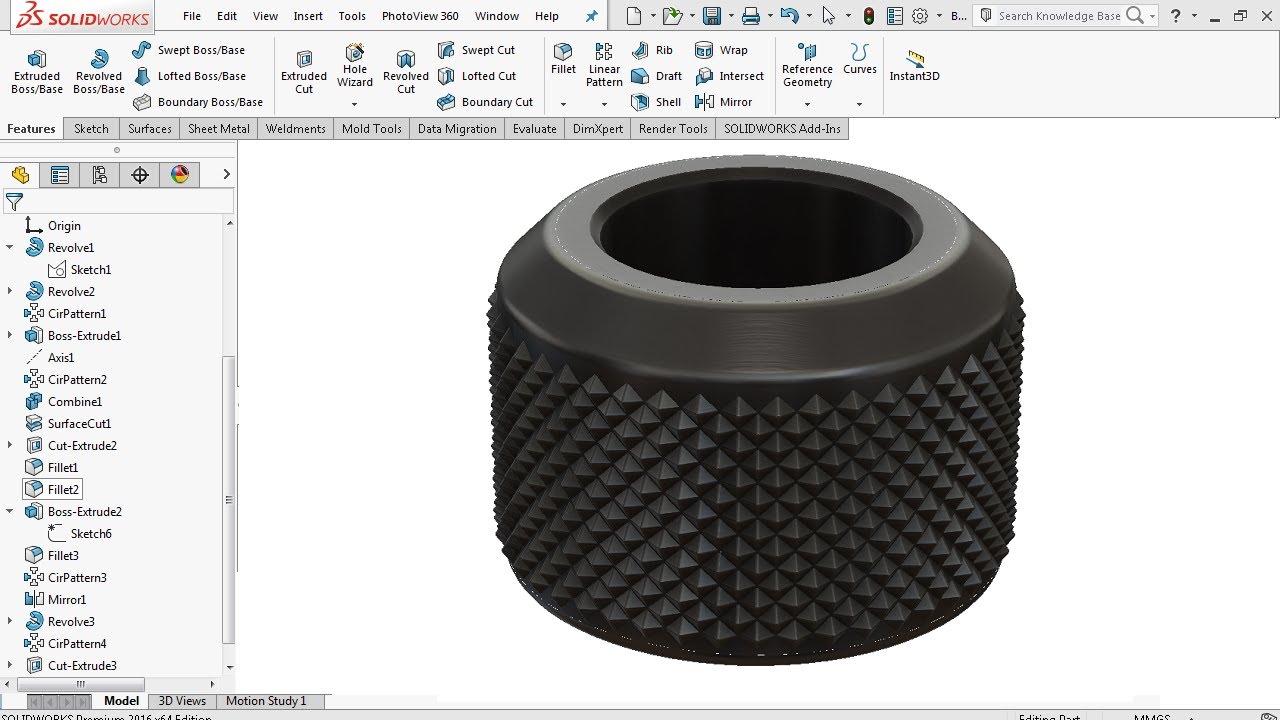Open the ConfigurationManager tab
The image size is (1280, 720).
pyautogui.click(x=100, y=175)
